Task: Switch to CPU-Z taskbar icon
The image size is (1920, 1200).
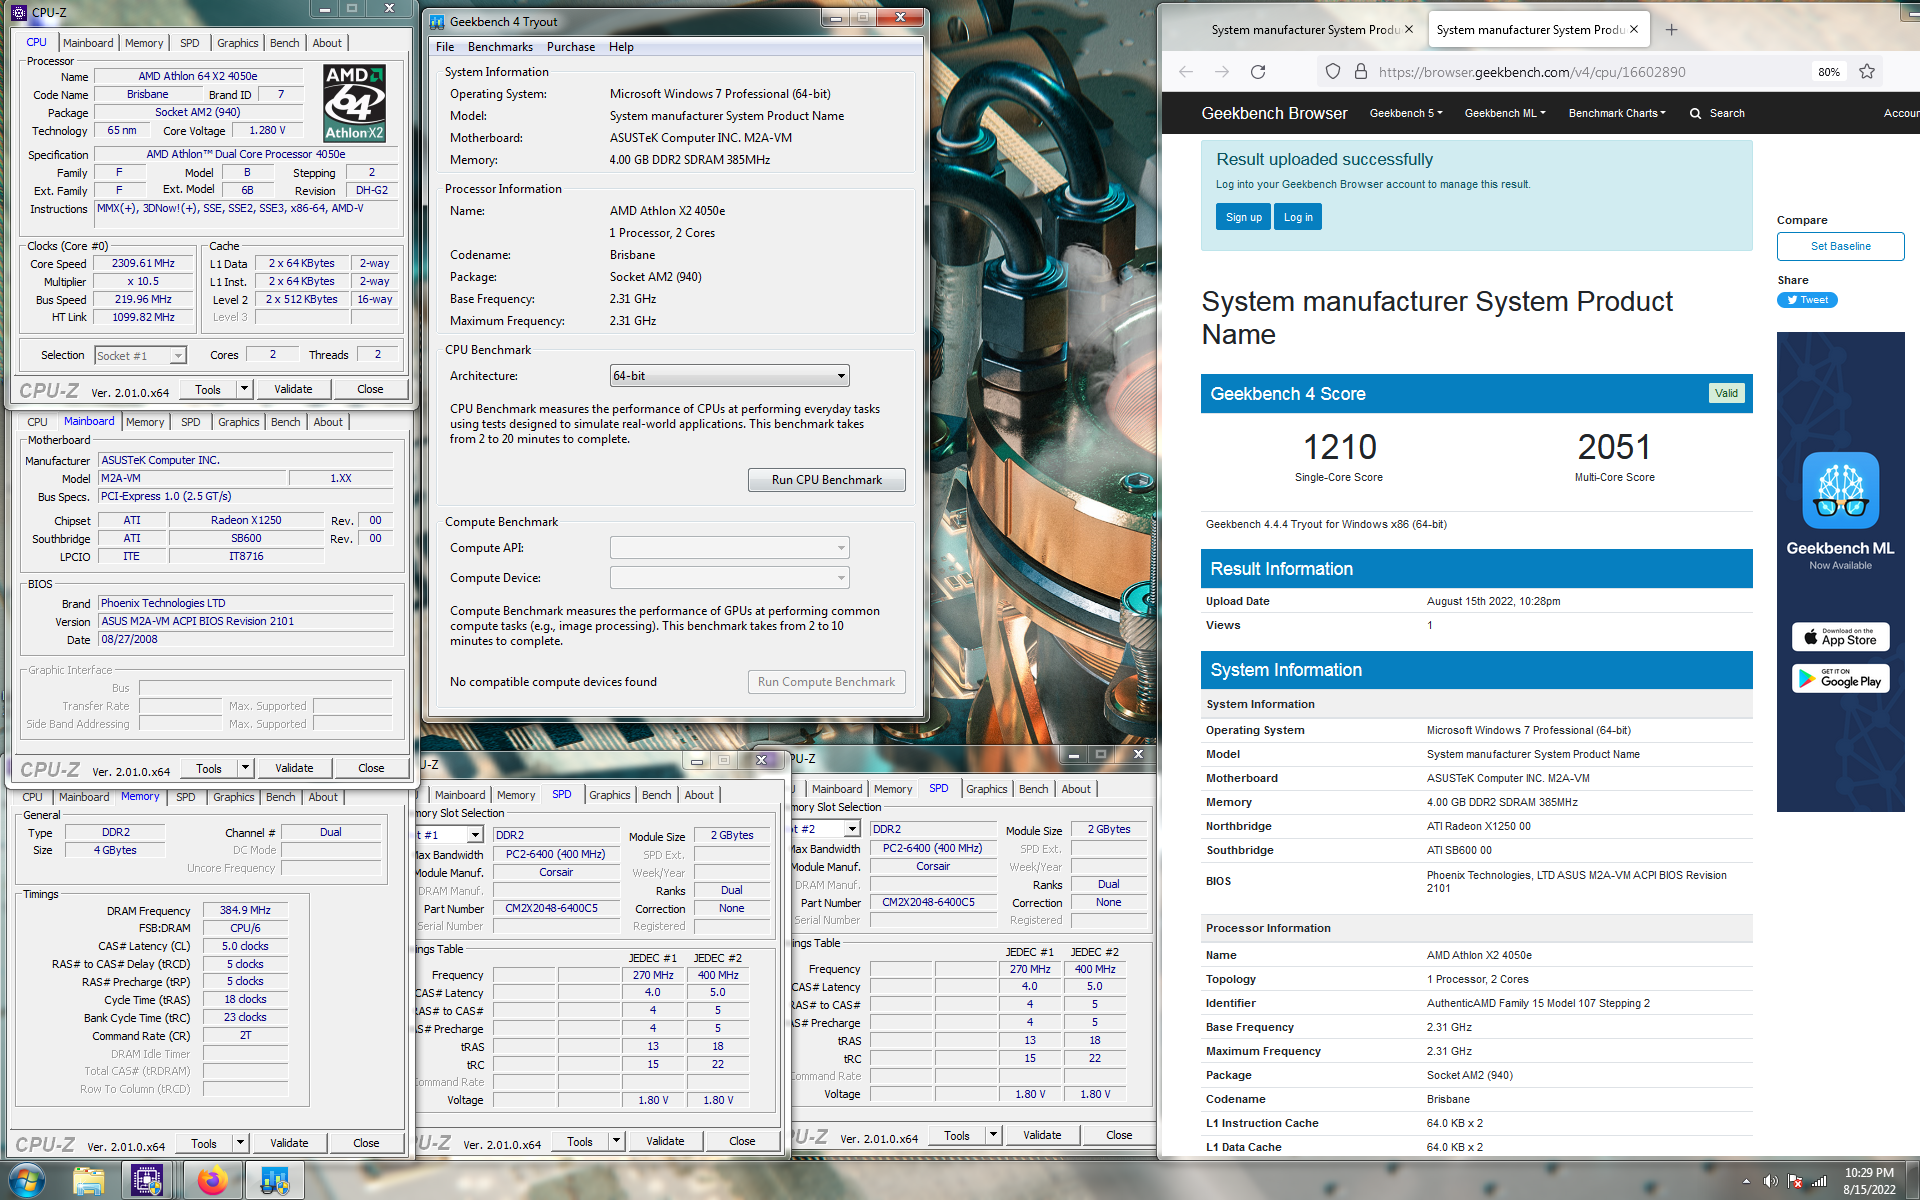Action: click(148, 1181)
